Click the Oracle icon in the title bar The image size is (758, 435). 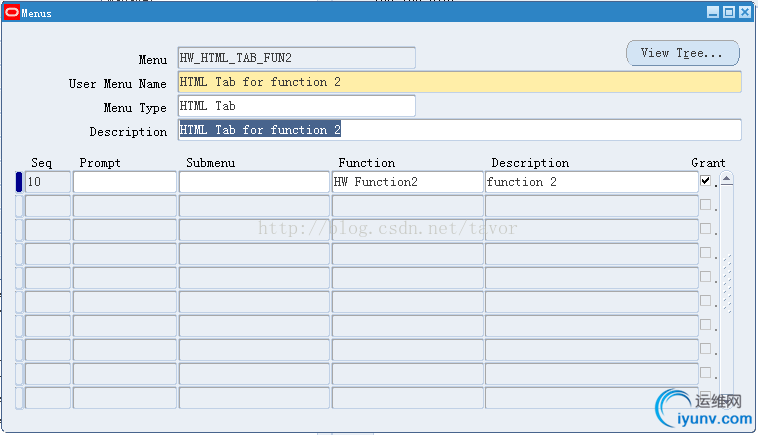click(12, 13)
